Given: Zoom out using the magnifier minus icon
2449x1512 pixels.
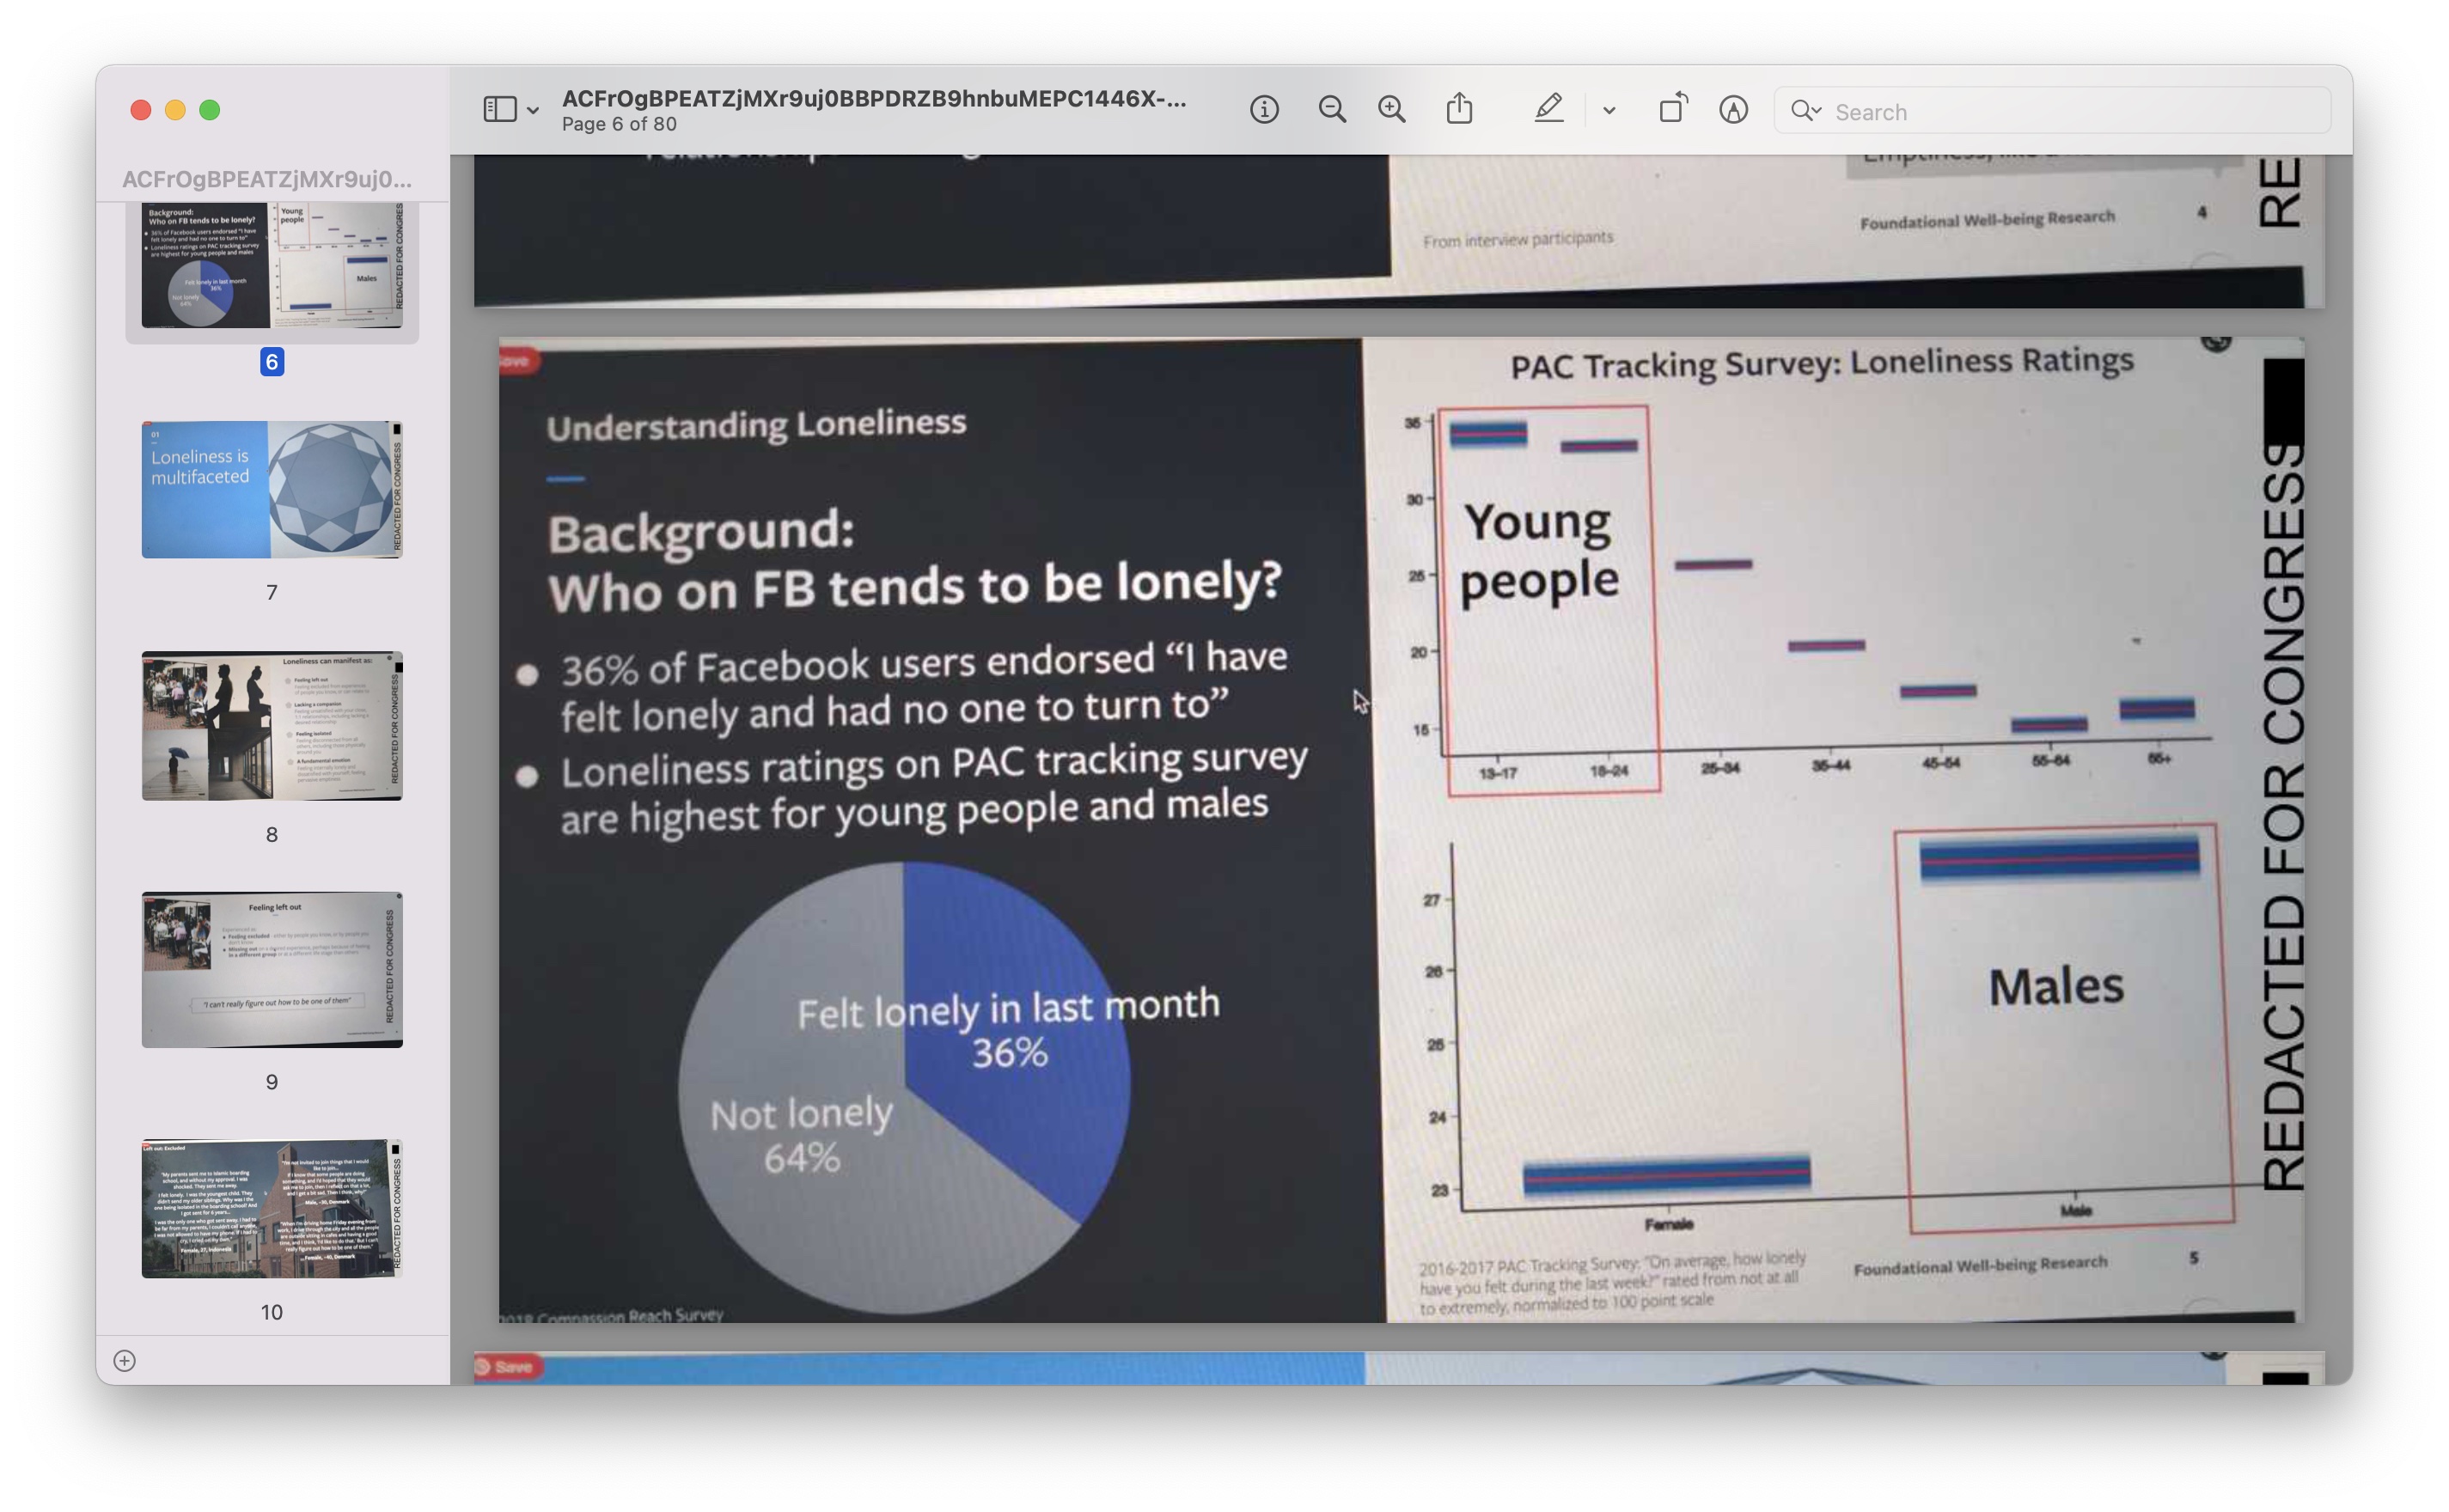Looking at the screenshot, I should (x=1331, y=110).
